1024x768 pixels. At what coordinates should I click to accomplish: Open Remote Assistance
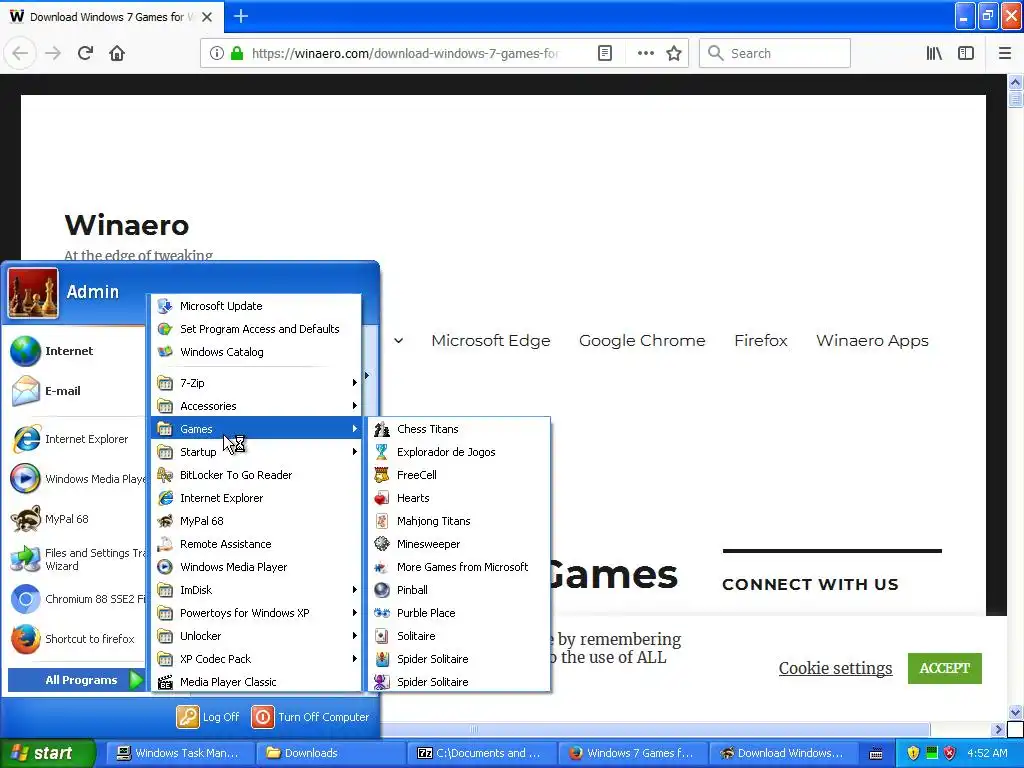pos(256,544)
